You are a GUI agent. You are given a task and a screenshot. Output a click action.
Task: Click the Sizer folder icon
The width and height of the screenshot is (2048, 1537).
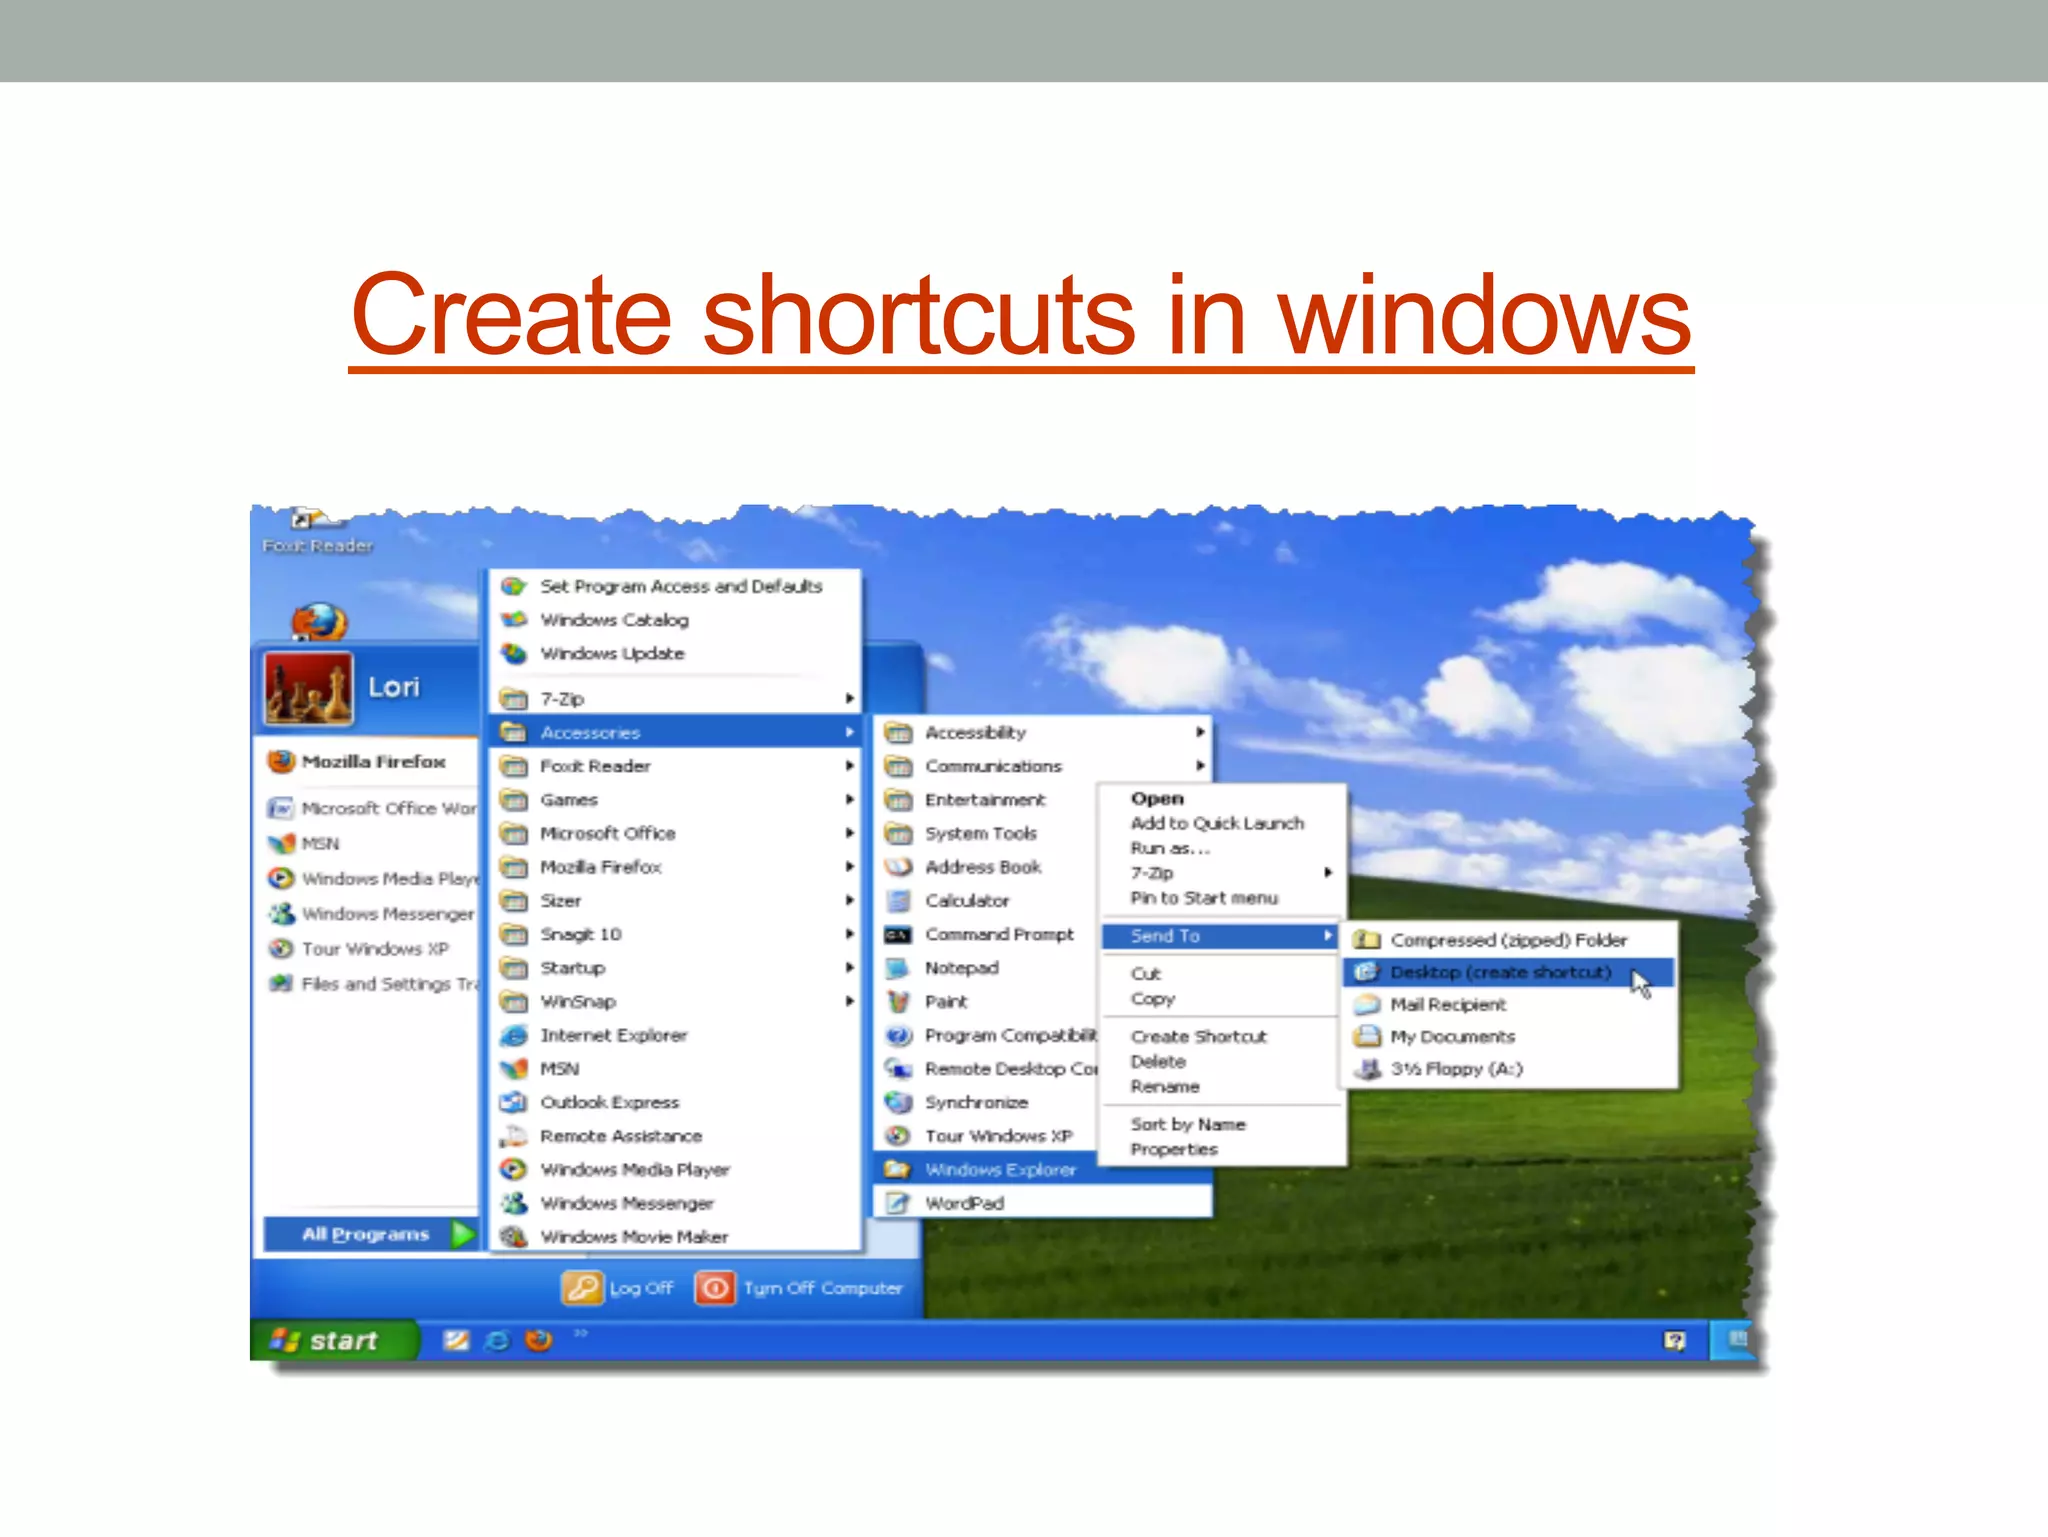[x=514, y=901]
